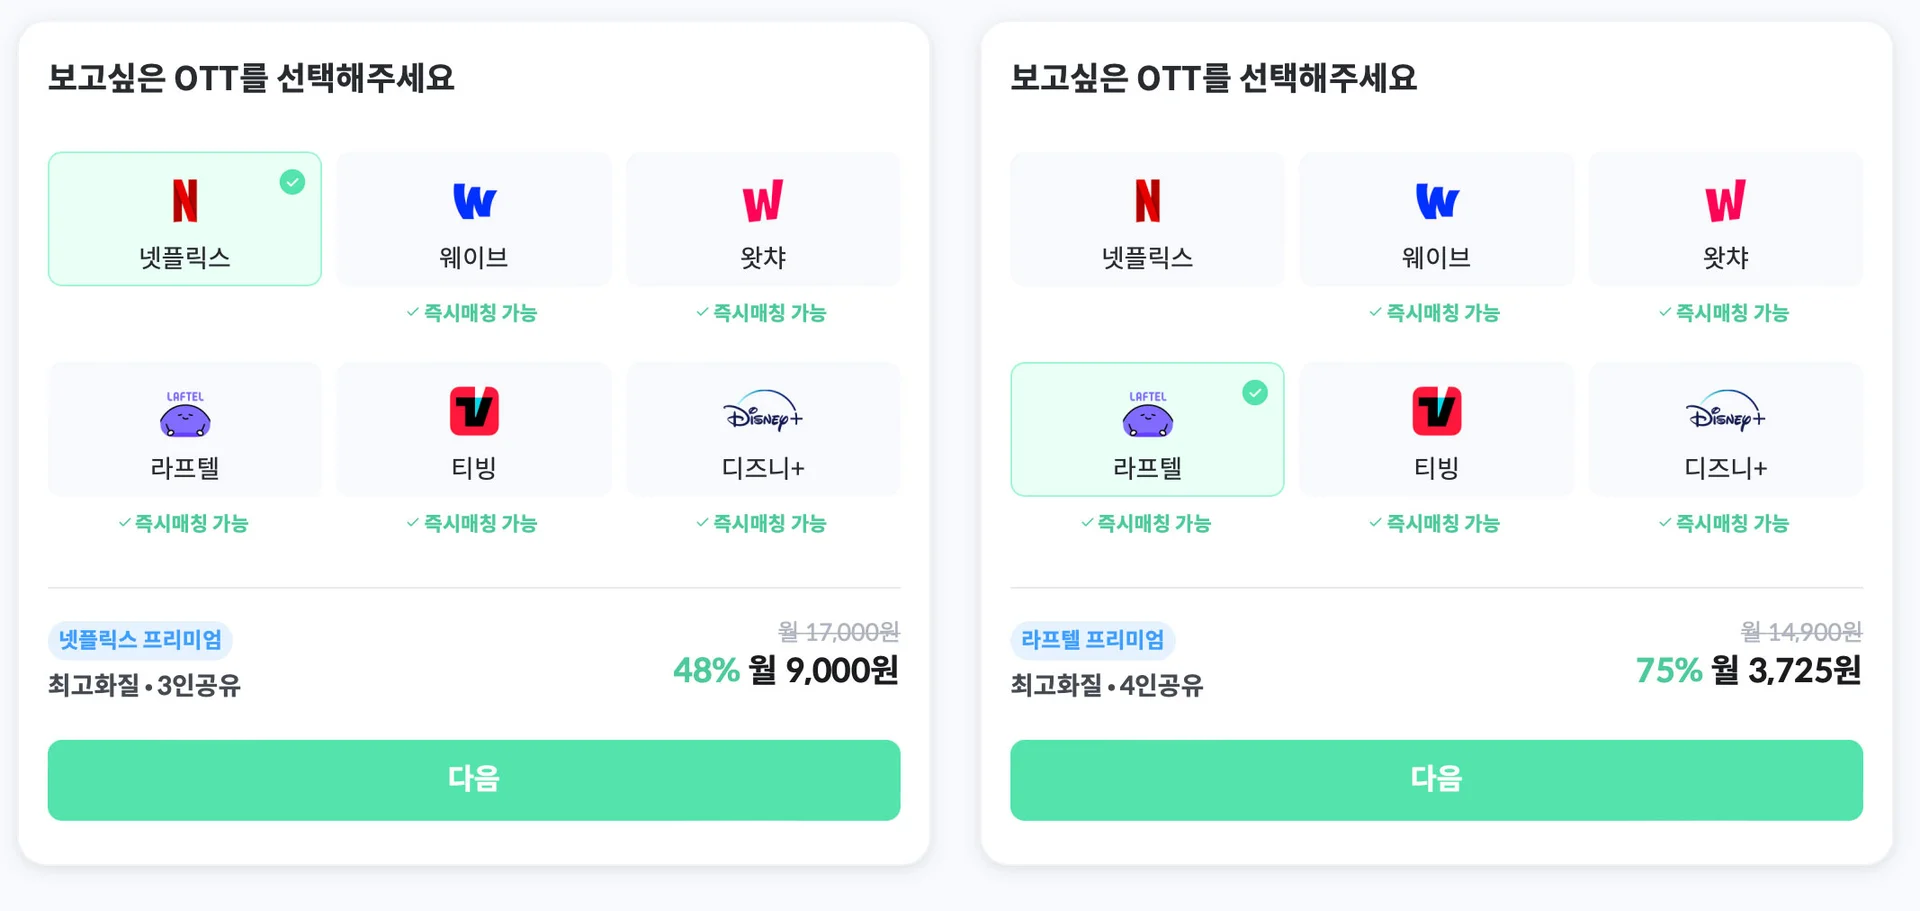Image resolution: width=1920 pixels, height=911 pixels.
Task: Select the Disney+ logo in left panel
Action: tap(763, 410)
